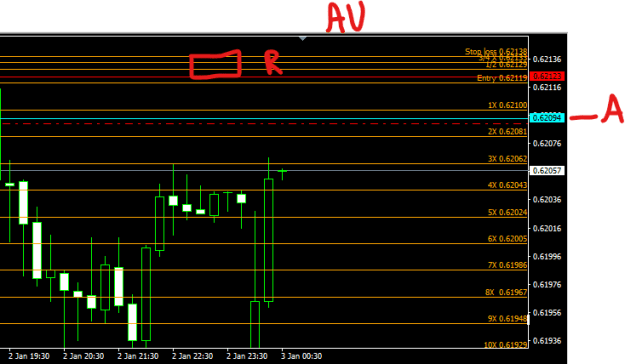Click the 2 Jan 22:30 time label
The height and width of the screenshot is (364, 625).
[x=193, y=356]
